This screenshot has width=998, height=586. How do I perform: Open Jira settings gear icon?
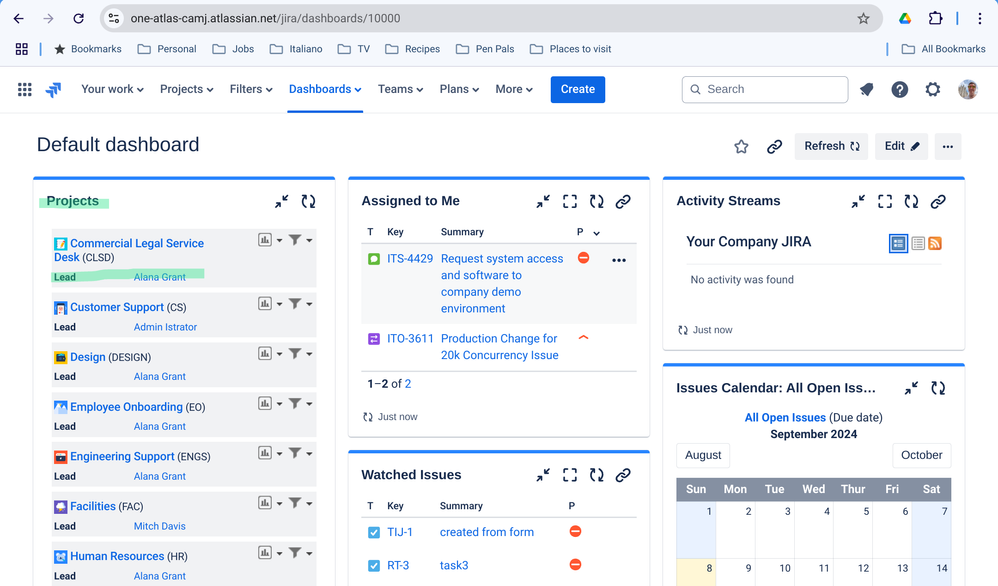[932, 90]
